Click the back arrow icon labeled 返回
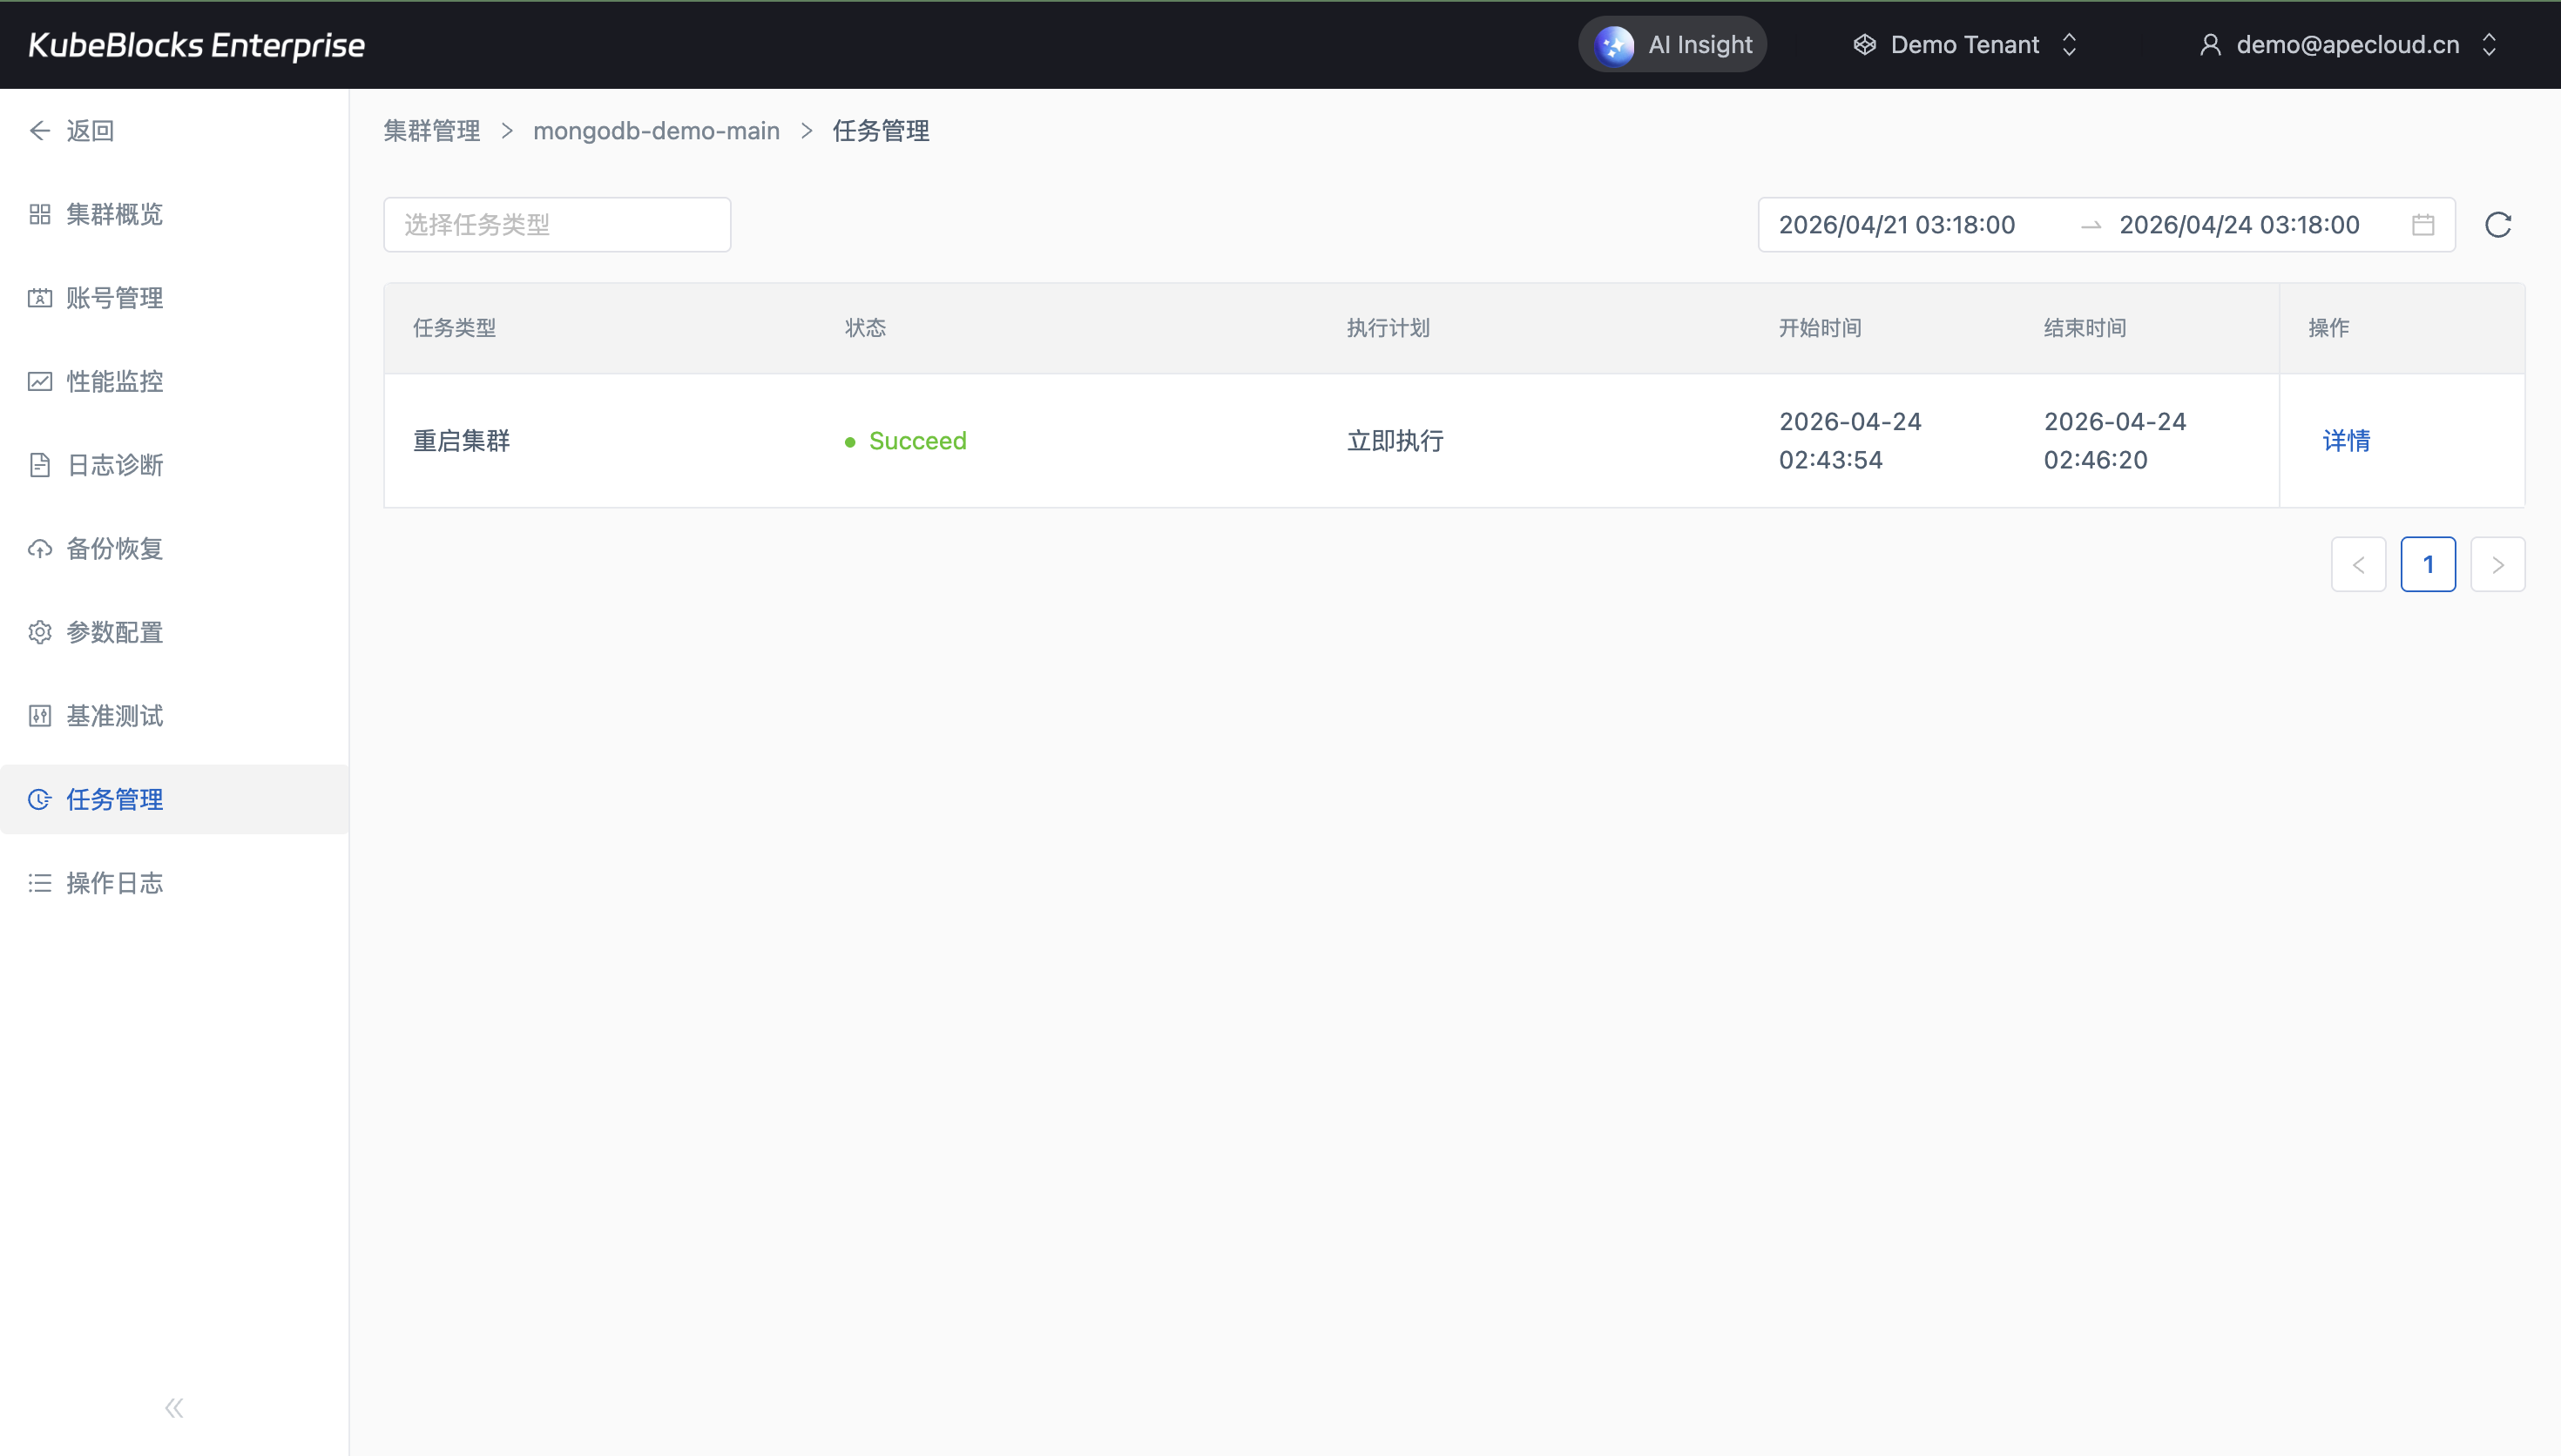2561x1456 pixels. point(40,131)
